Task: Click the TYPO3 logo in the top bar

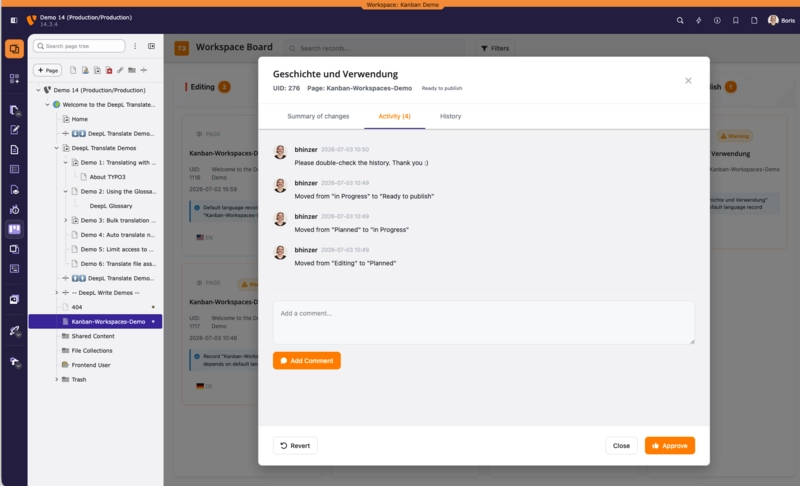Action: click(32, 20)
